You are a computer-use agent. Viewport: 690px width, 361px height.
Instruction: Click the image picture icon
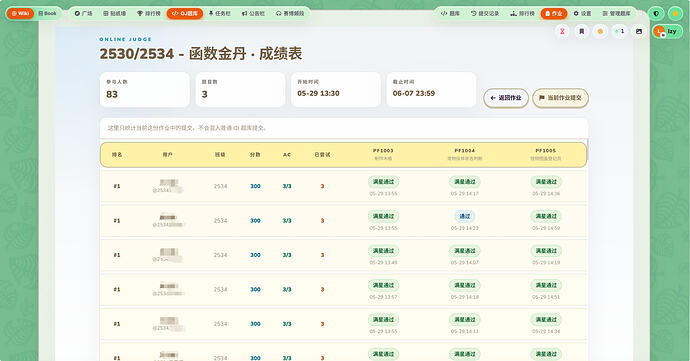(x=639, y=31)
